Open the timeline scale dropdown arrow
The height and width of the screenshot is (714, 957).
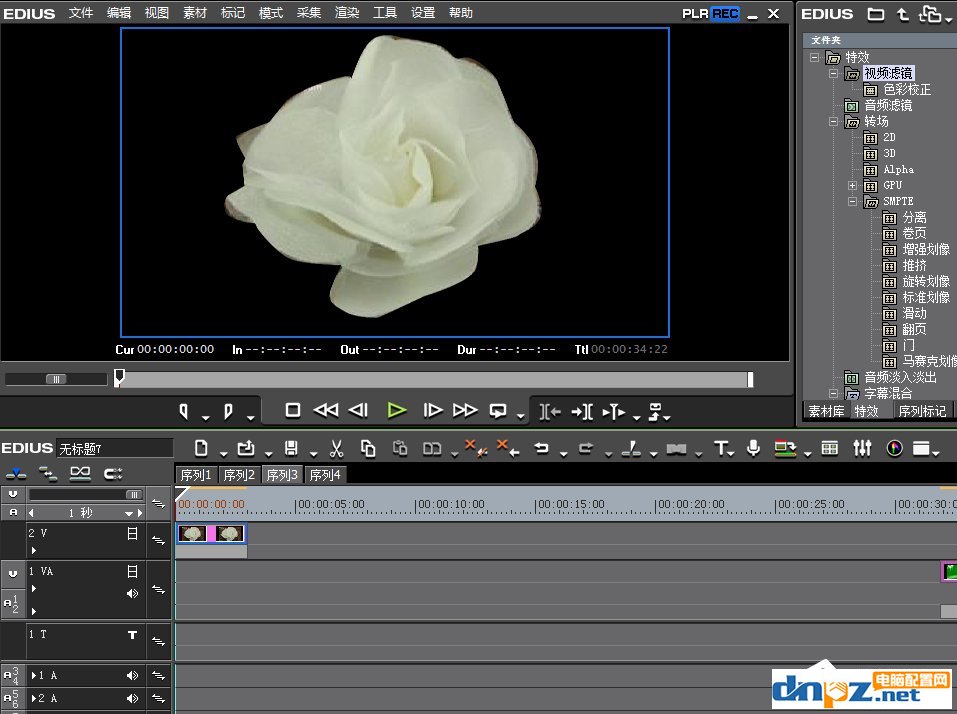pos(129,513)
